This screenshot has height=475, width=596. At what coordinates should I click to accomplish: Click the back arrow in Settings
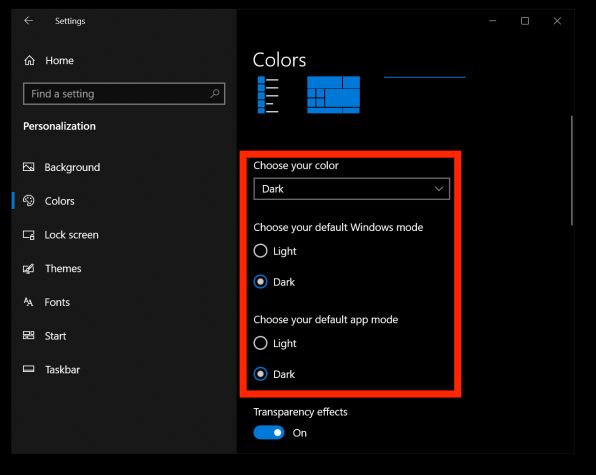tap(29, 21)
